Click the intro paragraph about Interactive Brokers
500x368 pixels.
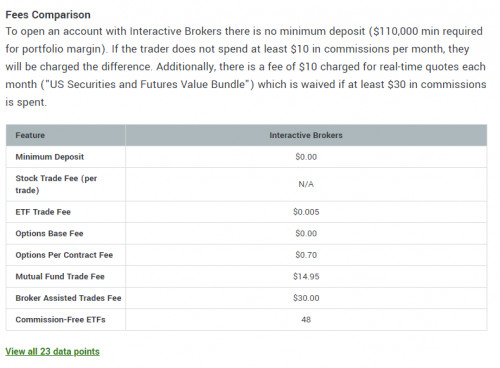[246, 67]
